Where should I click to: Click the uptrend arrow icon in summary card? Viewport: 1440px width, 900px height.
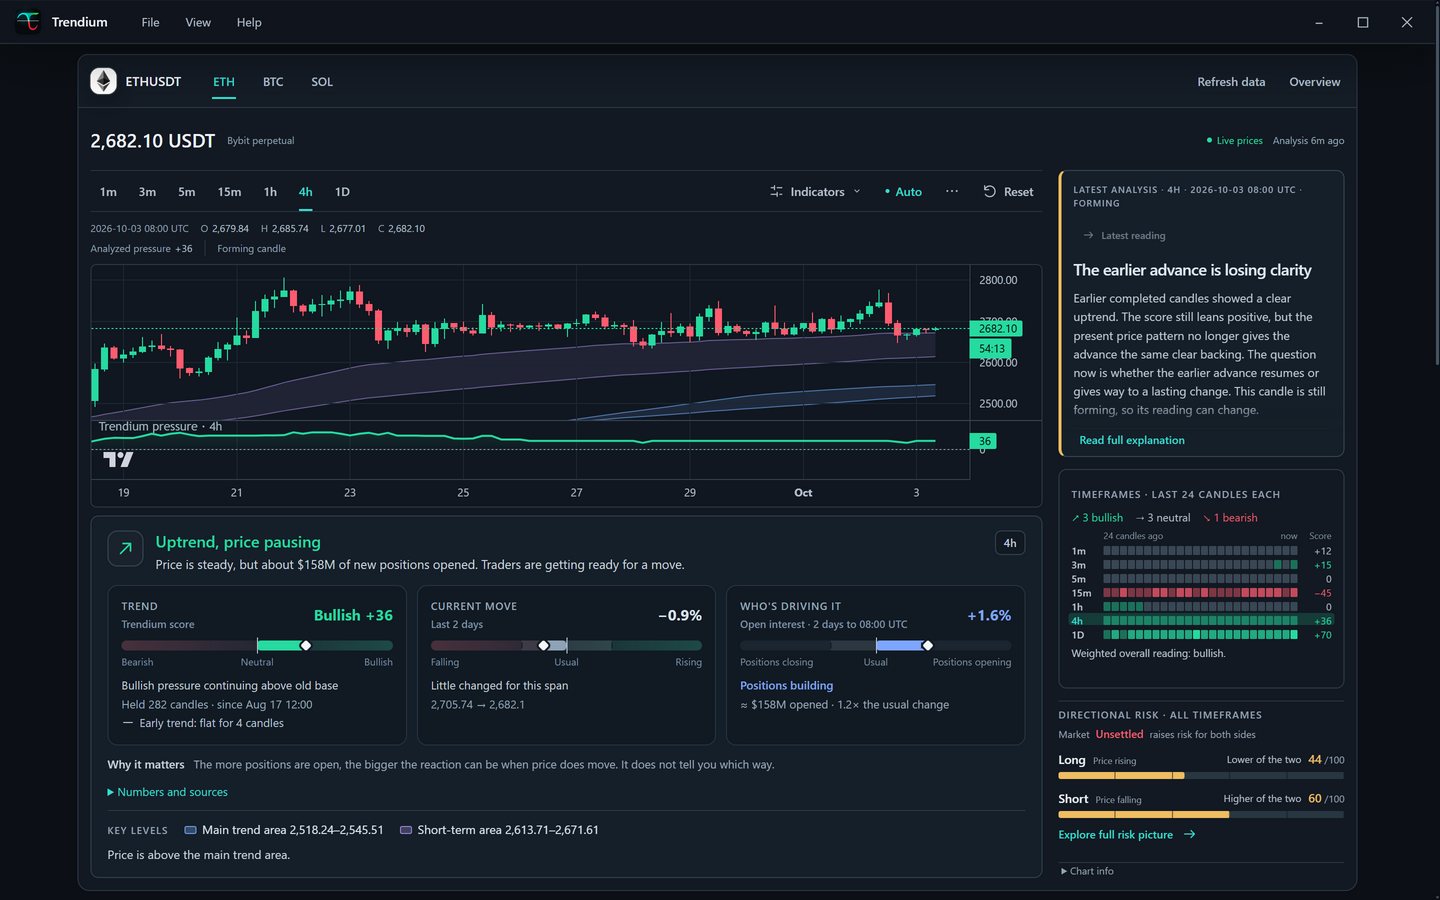pos(125,548)
